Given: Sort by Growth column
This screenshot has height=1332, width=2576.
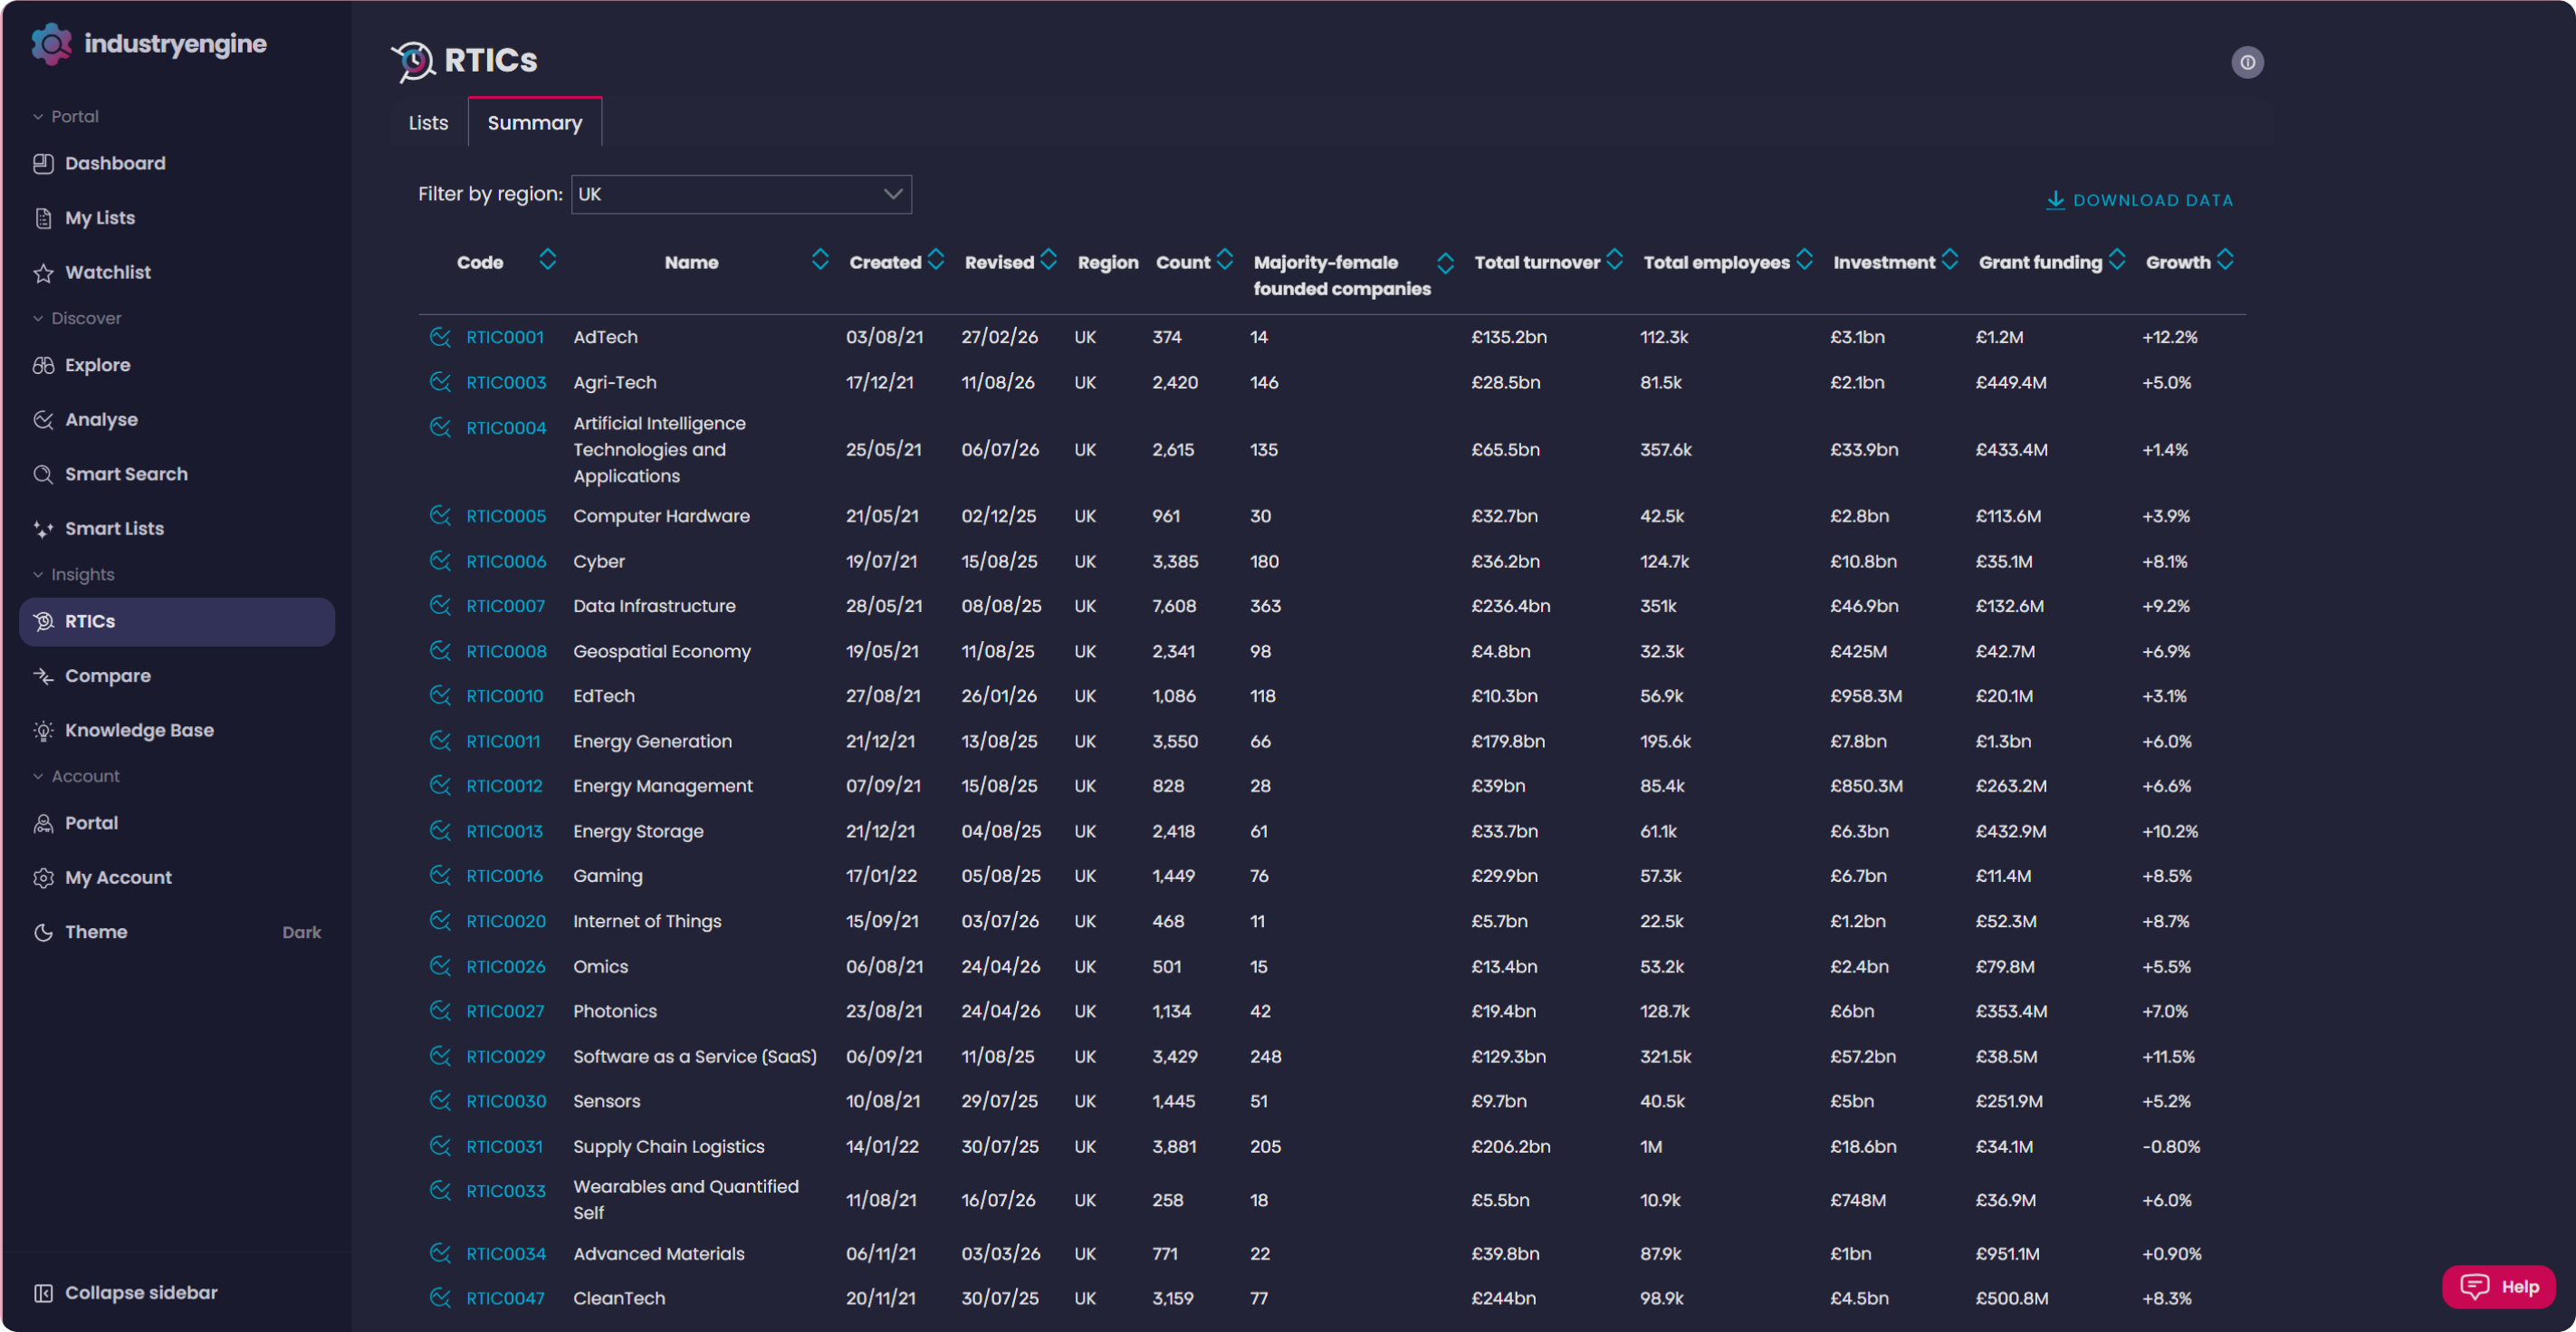Looking at the screenshot, I should [x=2225, y=260].
